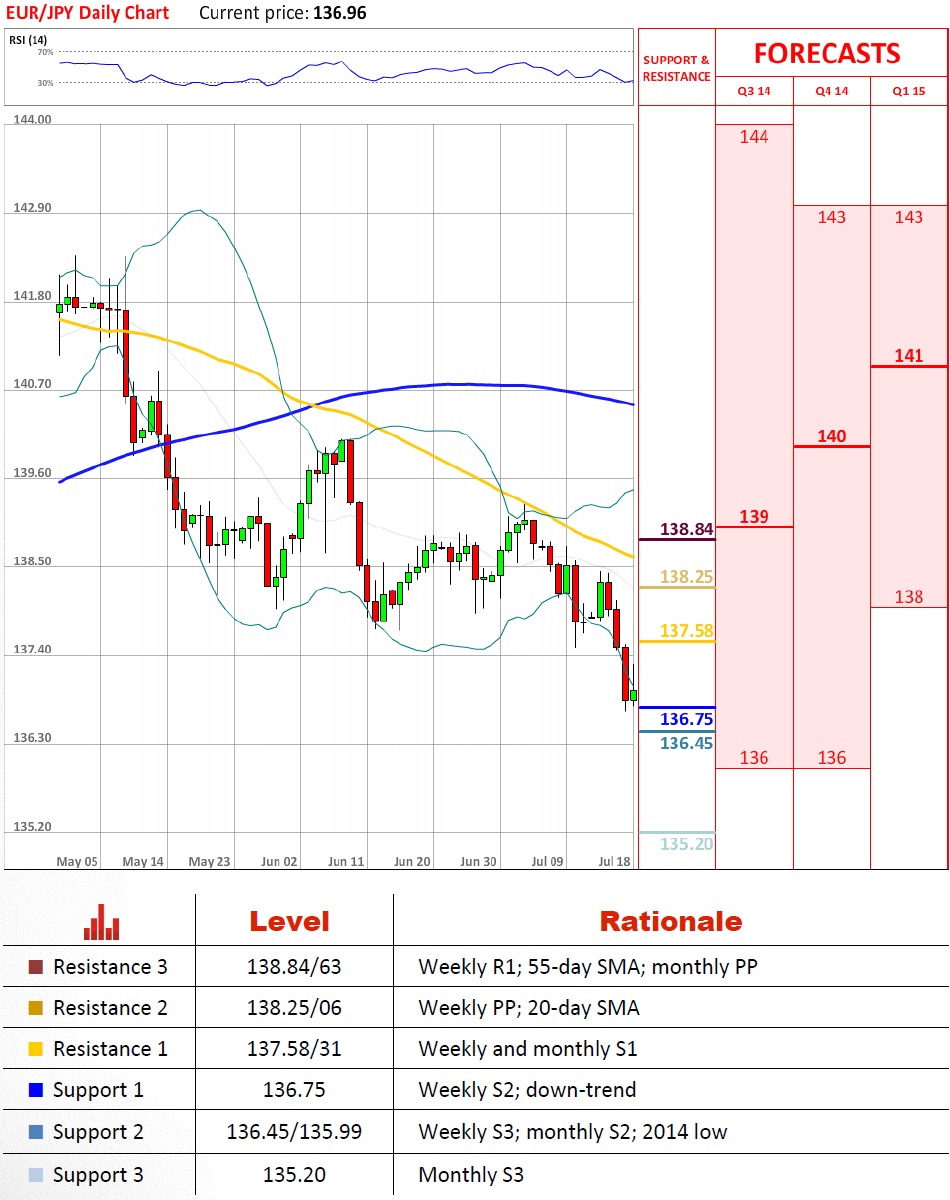The height and width of the screenshot is (1200, 950).
Task: Select the 'Q1 15' forecast column header
Action: (909, 91)
